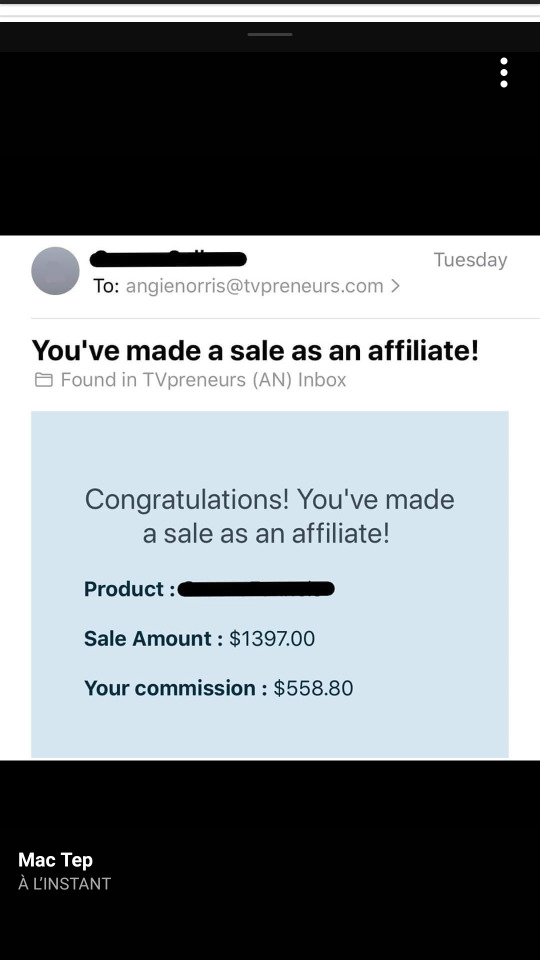Tap the gray sender avatar circle
Image resolution: width=540 pixels, height=960 pixels.
(55, 271)
